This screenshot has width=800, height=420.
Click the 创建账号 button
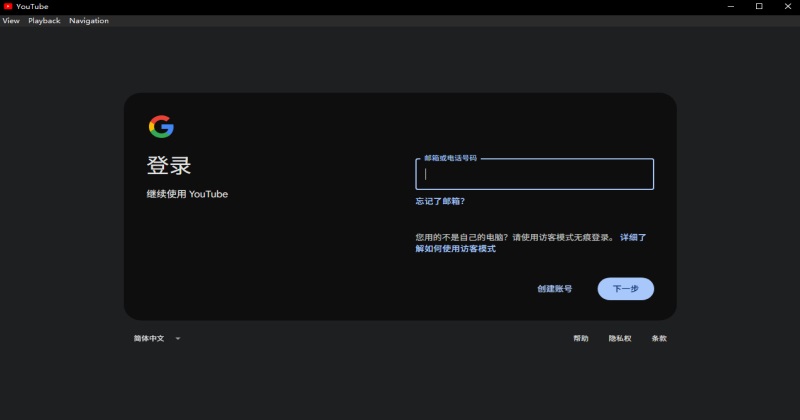point(555,289)
